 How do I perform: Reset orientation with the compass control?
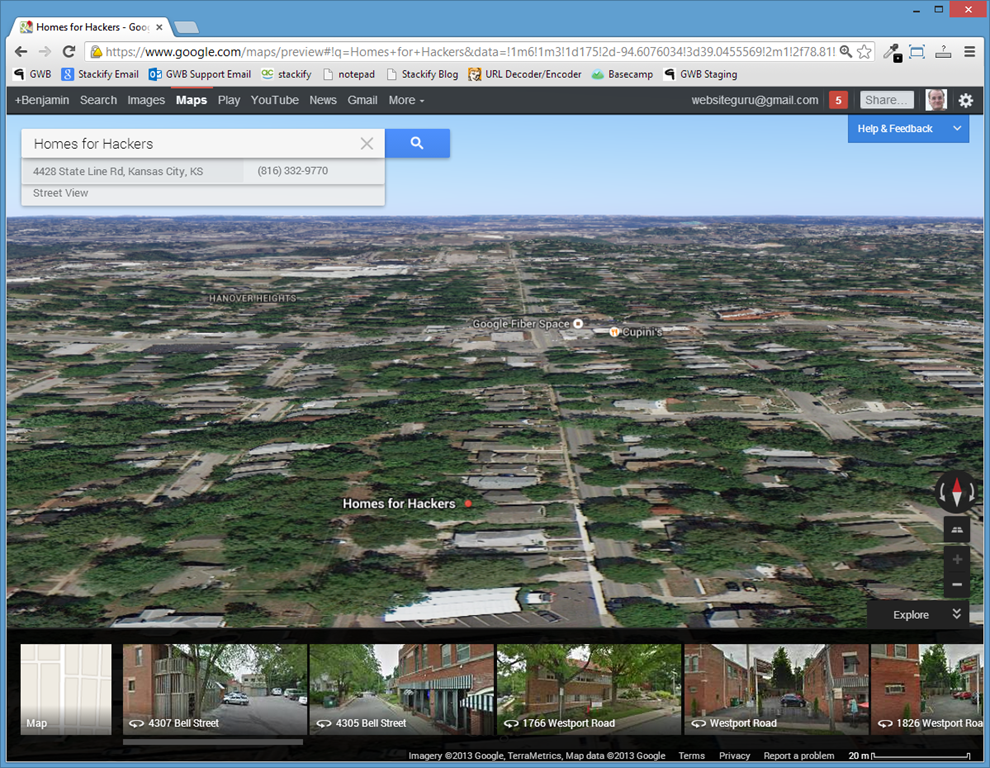click(x=957, y=491)
